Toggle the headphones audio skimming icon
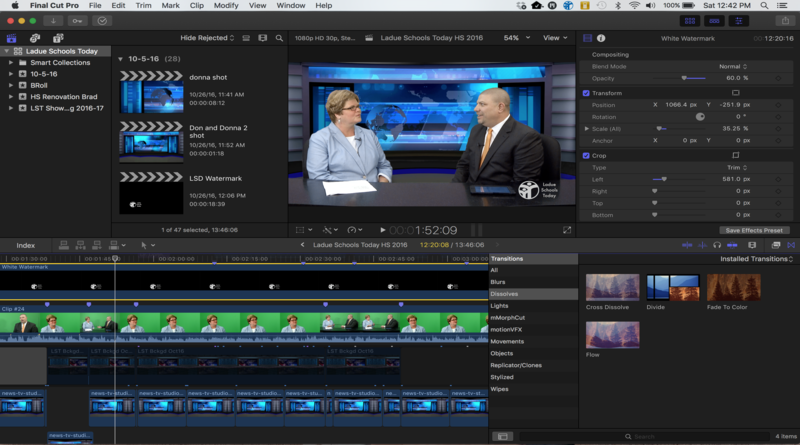The height and width of the screenshot is (445, 800). point(717,245)
